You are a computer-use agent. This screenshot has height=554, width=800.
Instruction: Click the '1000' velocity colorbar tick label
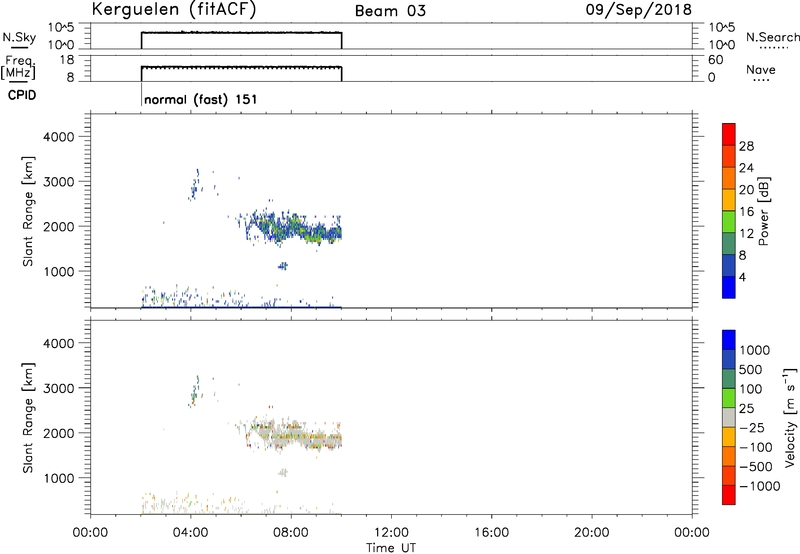754,350
